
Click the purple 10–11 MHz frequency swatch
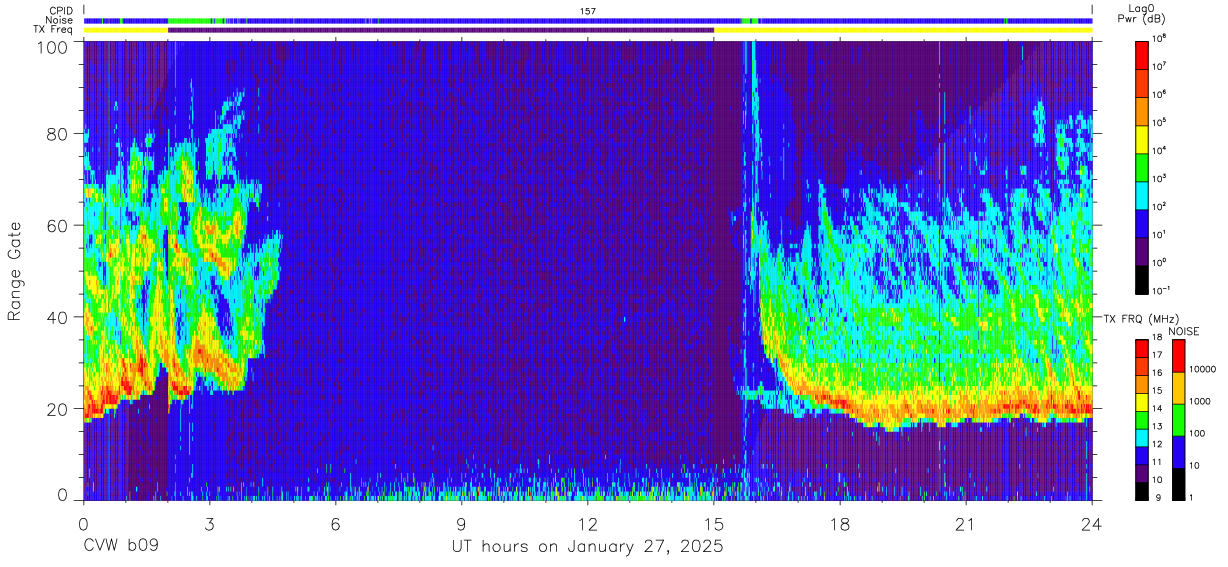pyautogui.click(x=1142, y=472)
